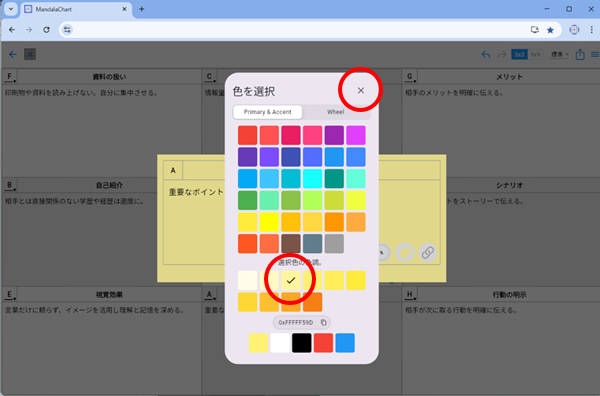Select the メリット cell title
This screenshot has width=600, height=396.
tap(509, 77)
